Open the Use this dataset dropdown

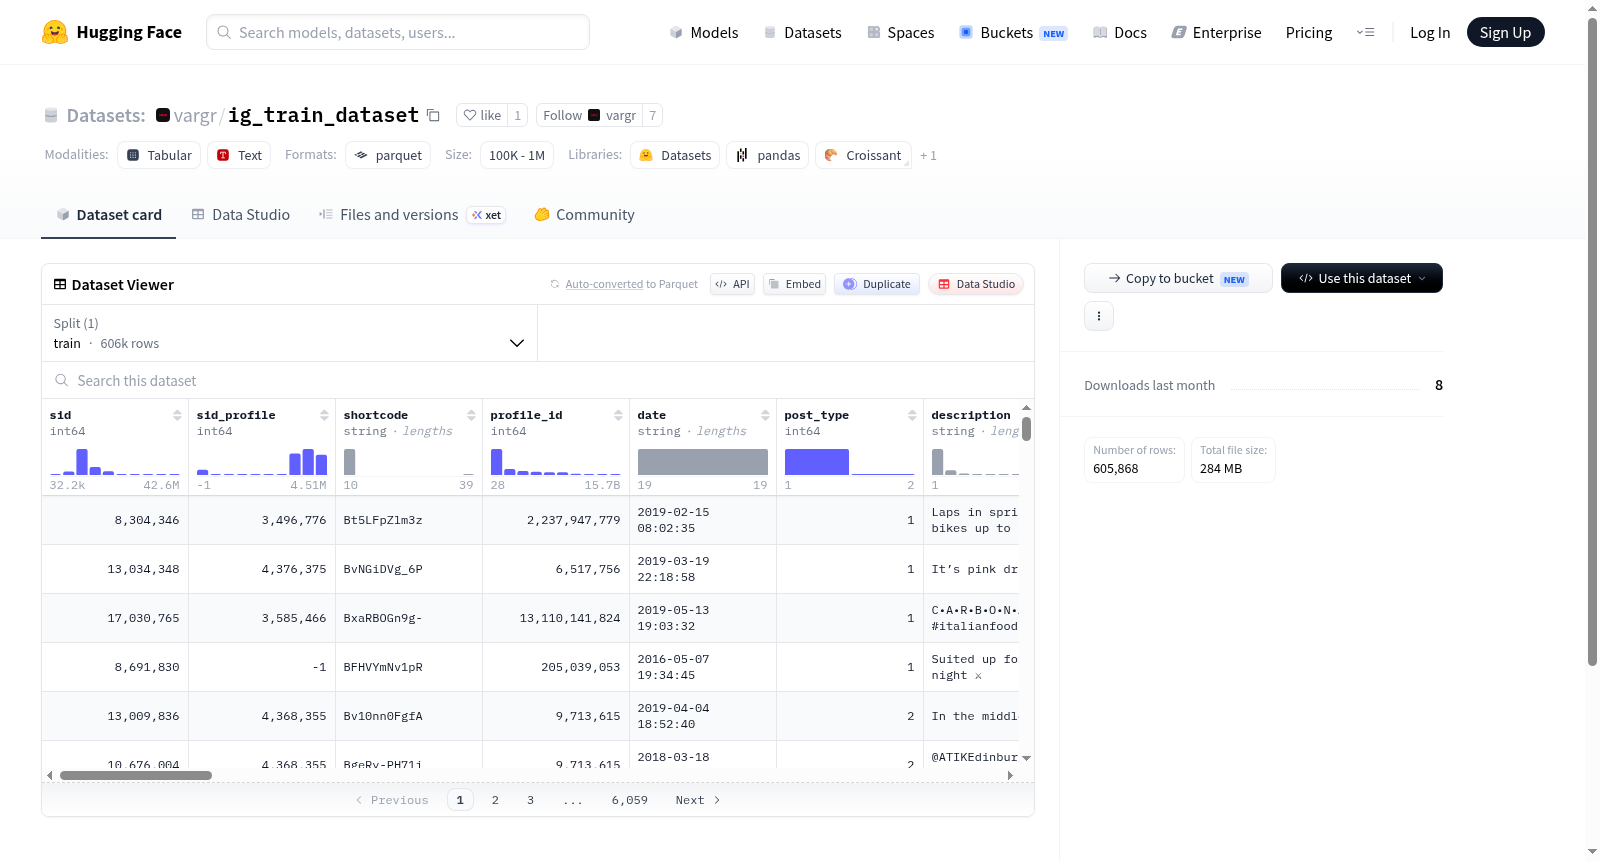click(x=1361, y=278)
